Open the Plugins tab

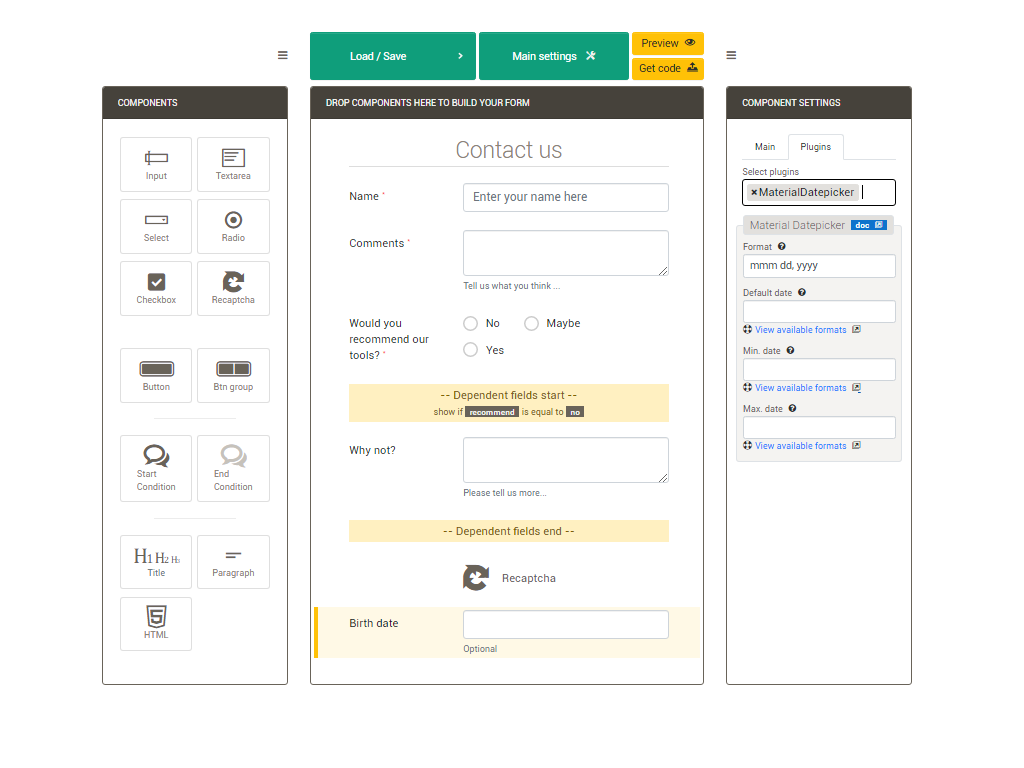click(x=815, y=147)
